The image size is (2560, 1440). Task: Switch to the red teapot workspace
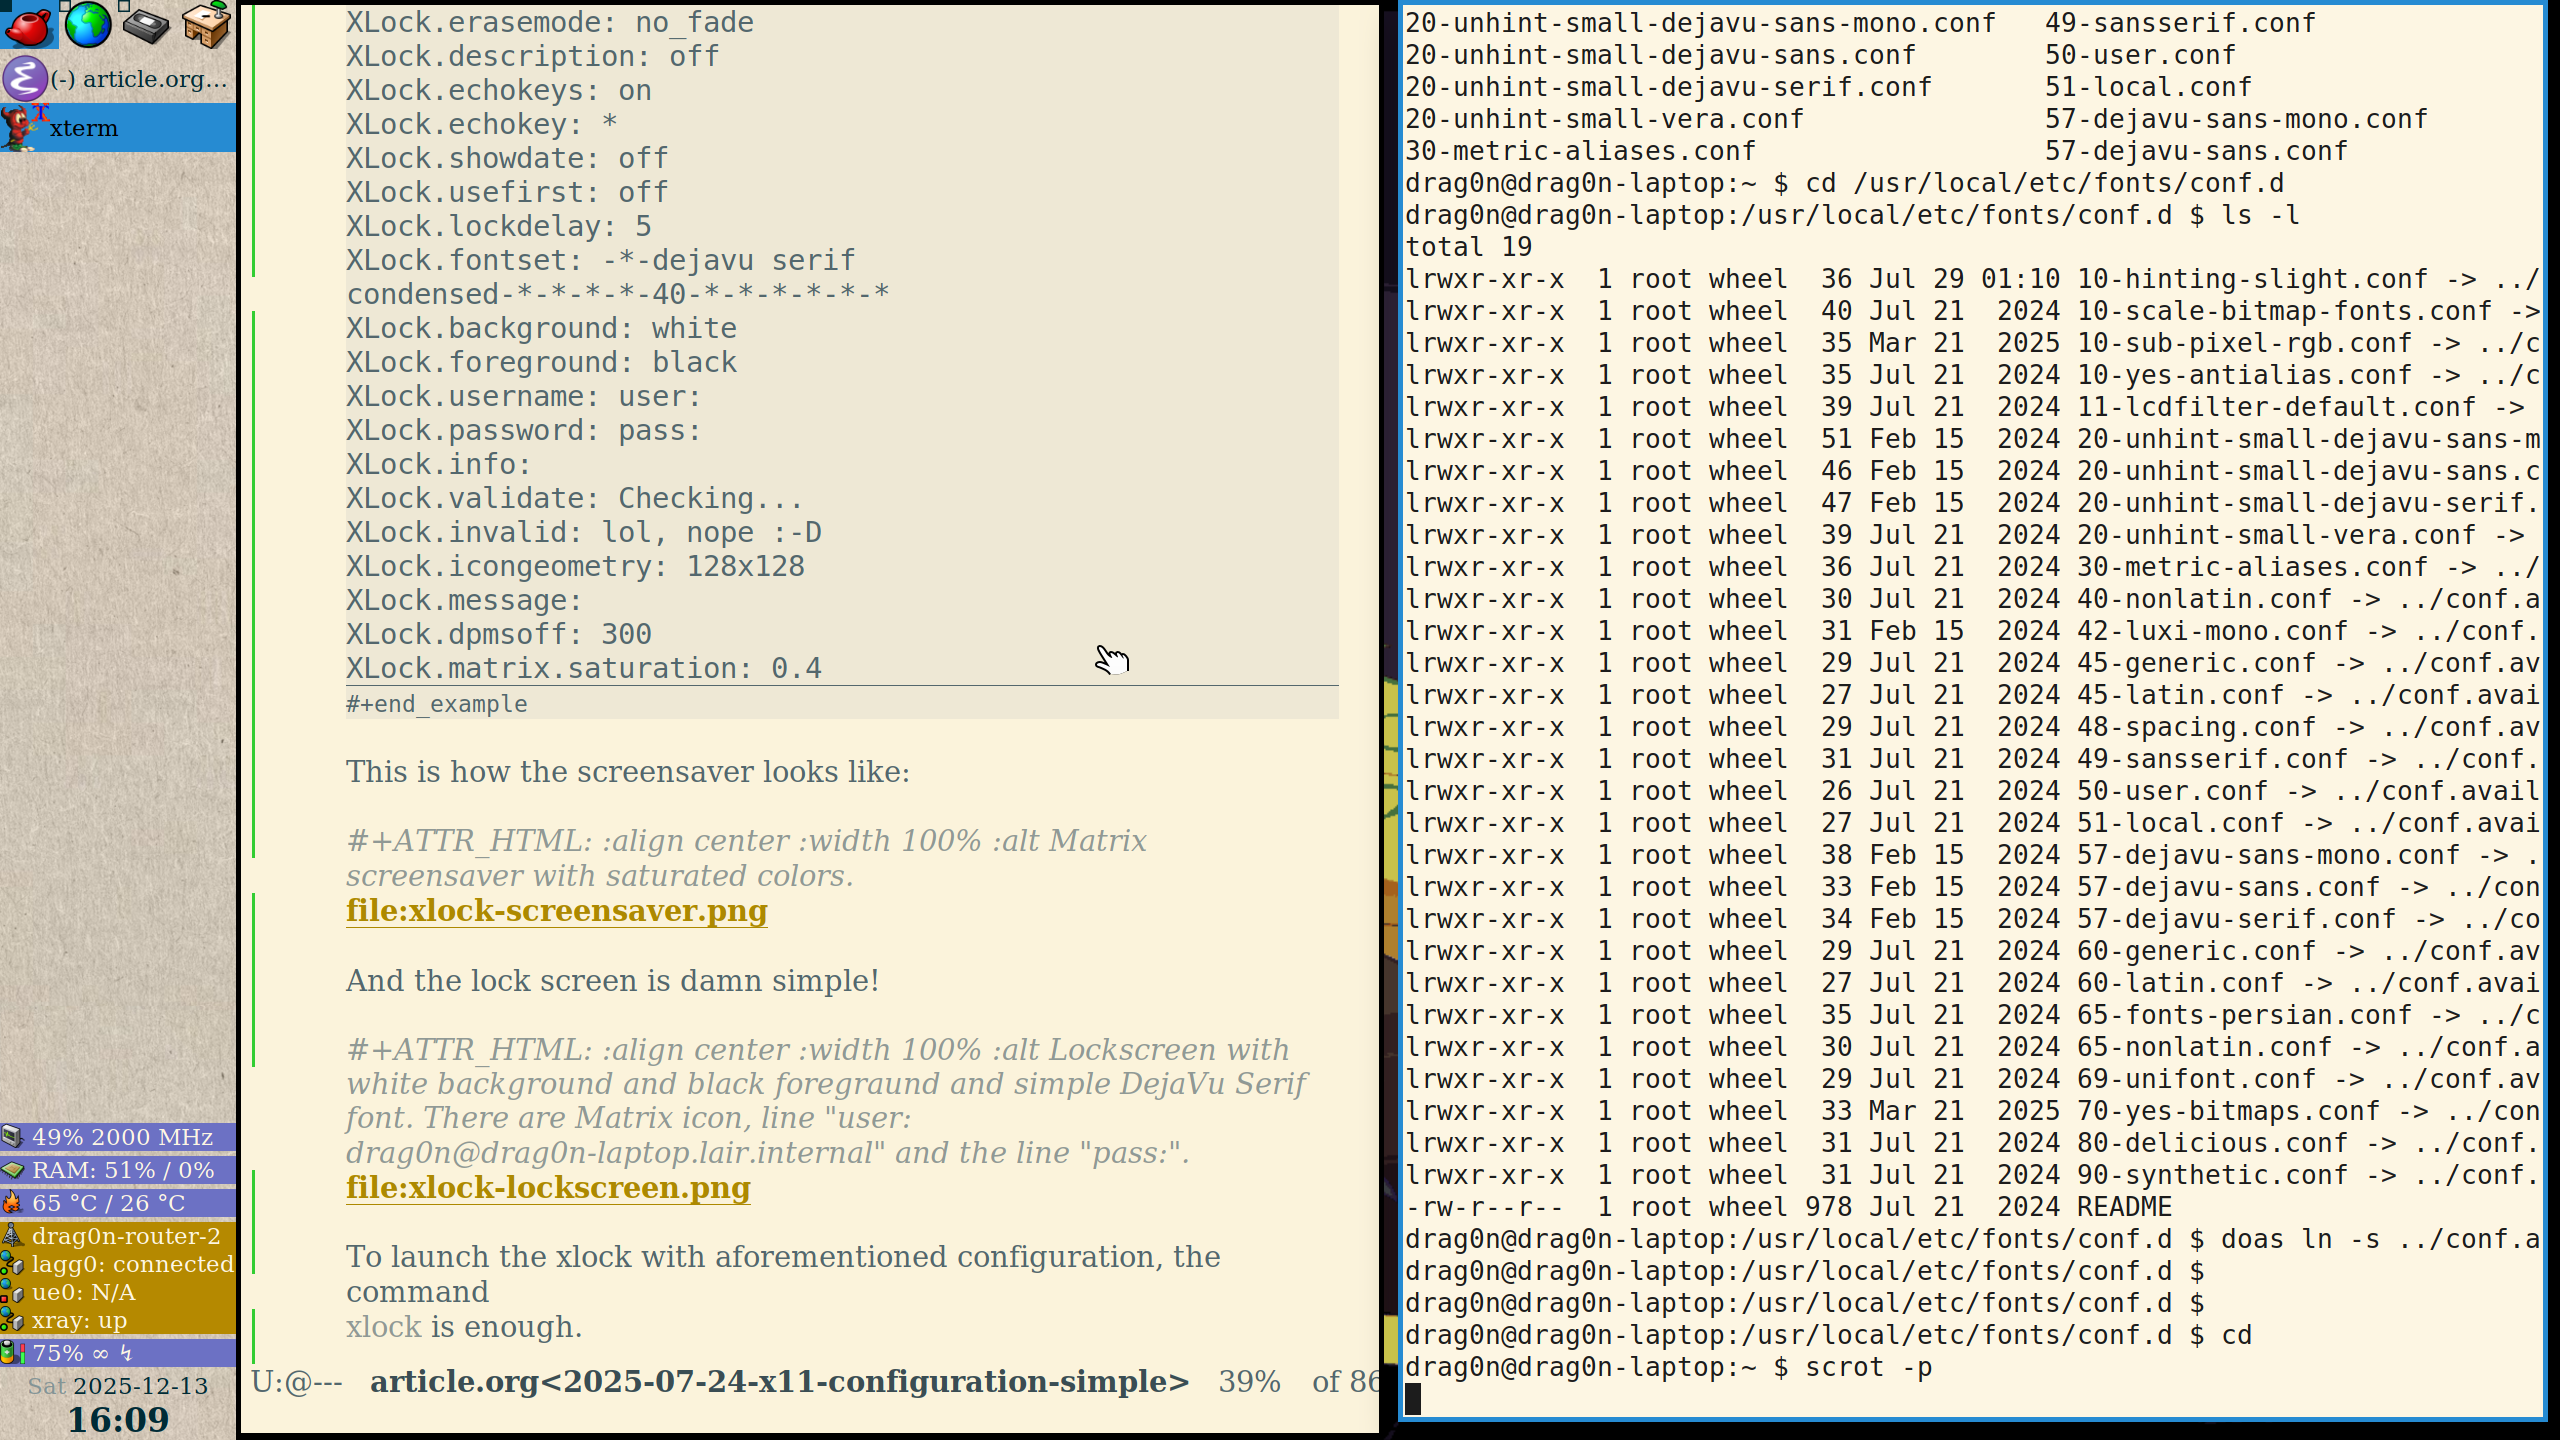tap(29, 25)
